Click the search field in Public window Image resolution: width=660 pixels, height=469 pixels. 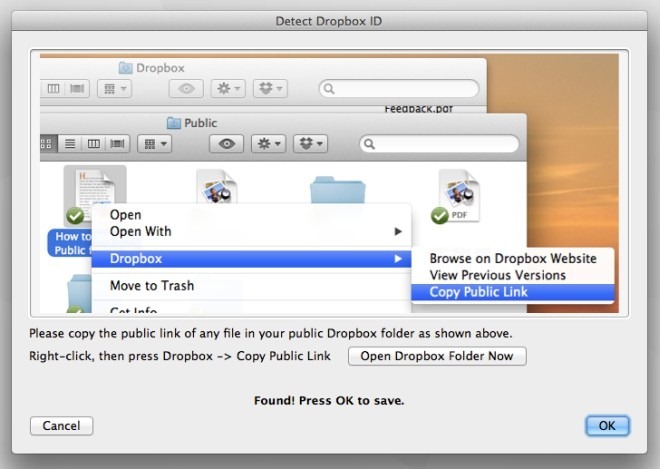click(x=439, y=144)
